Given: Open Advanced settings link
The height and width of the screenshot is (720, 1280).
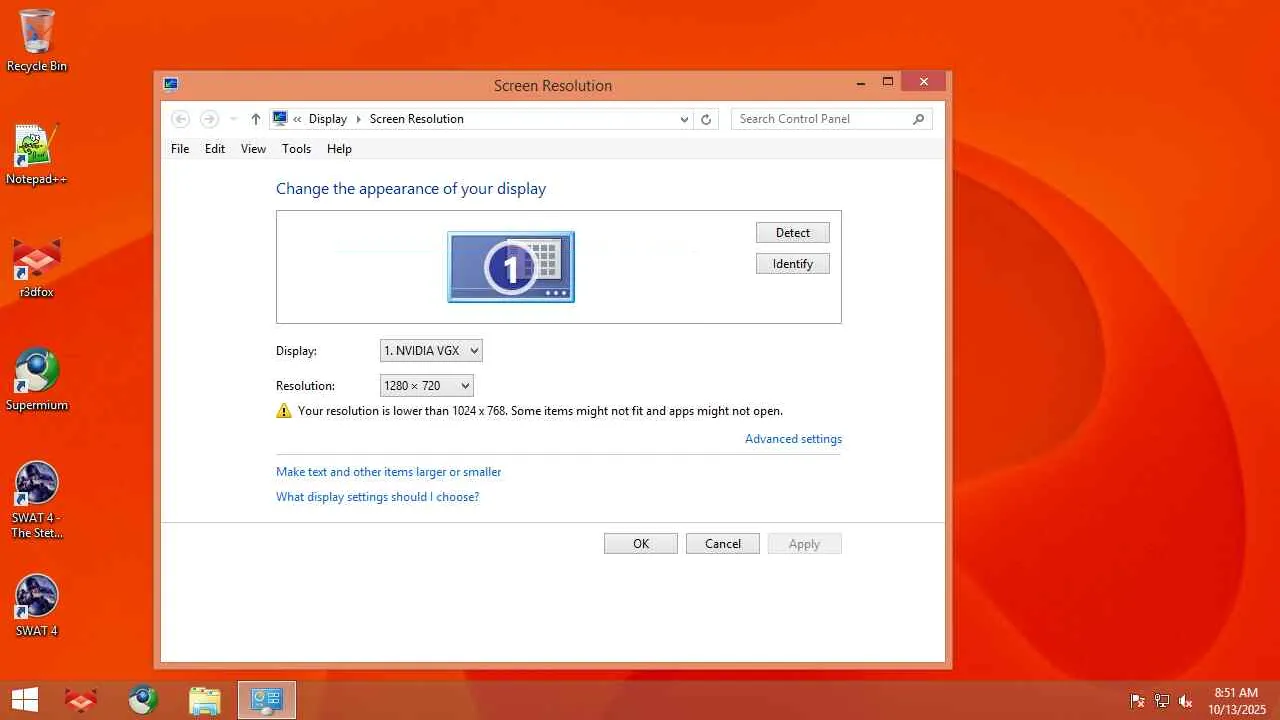Looking at the screenshot, I should pos(793,439).
